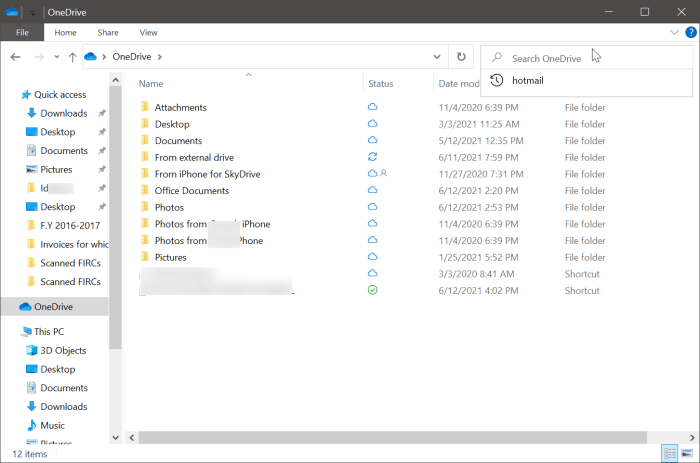Click the Music note icon in sidebar
Image resolution: width=700 pixels, height=463 pixels.
[x=31, y=425]
